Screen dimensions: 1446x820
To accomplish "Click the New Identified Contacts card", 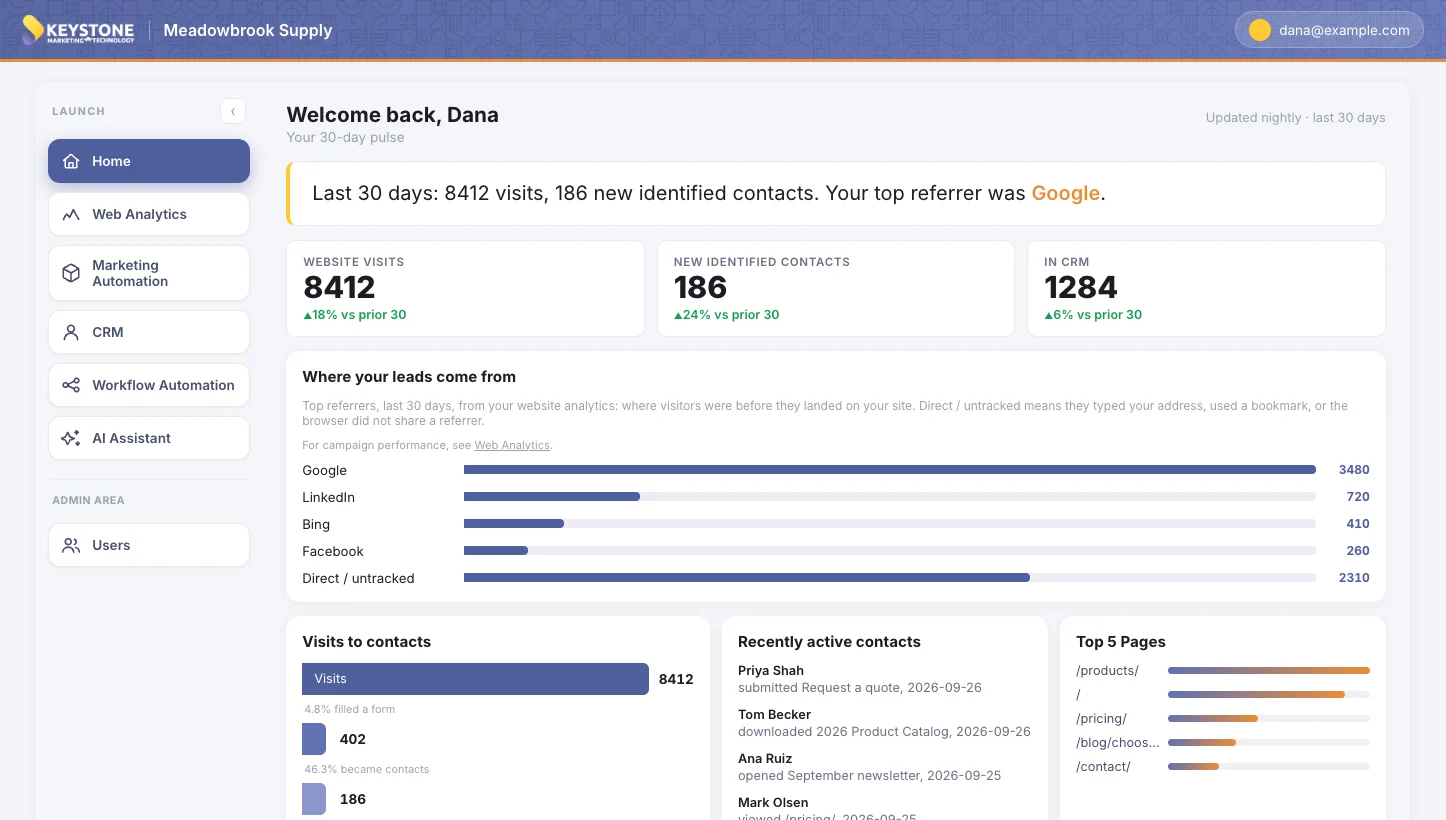I will click(836, 288).
